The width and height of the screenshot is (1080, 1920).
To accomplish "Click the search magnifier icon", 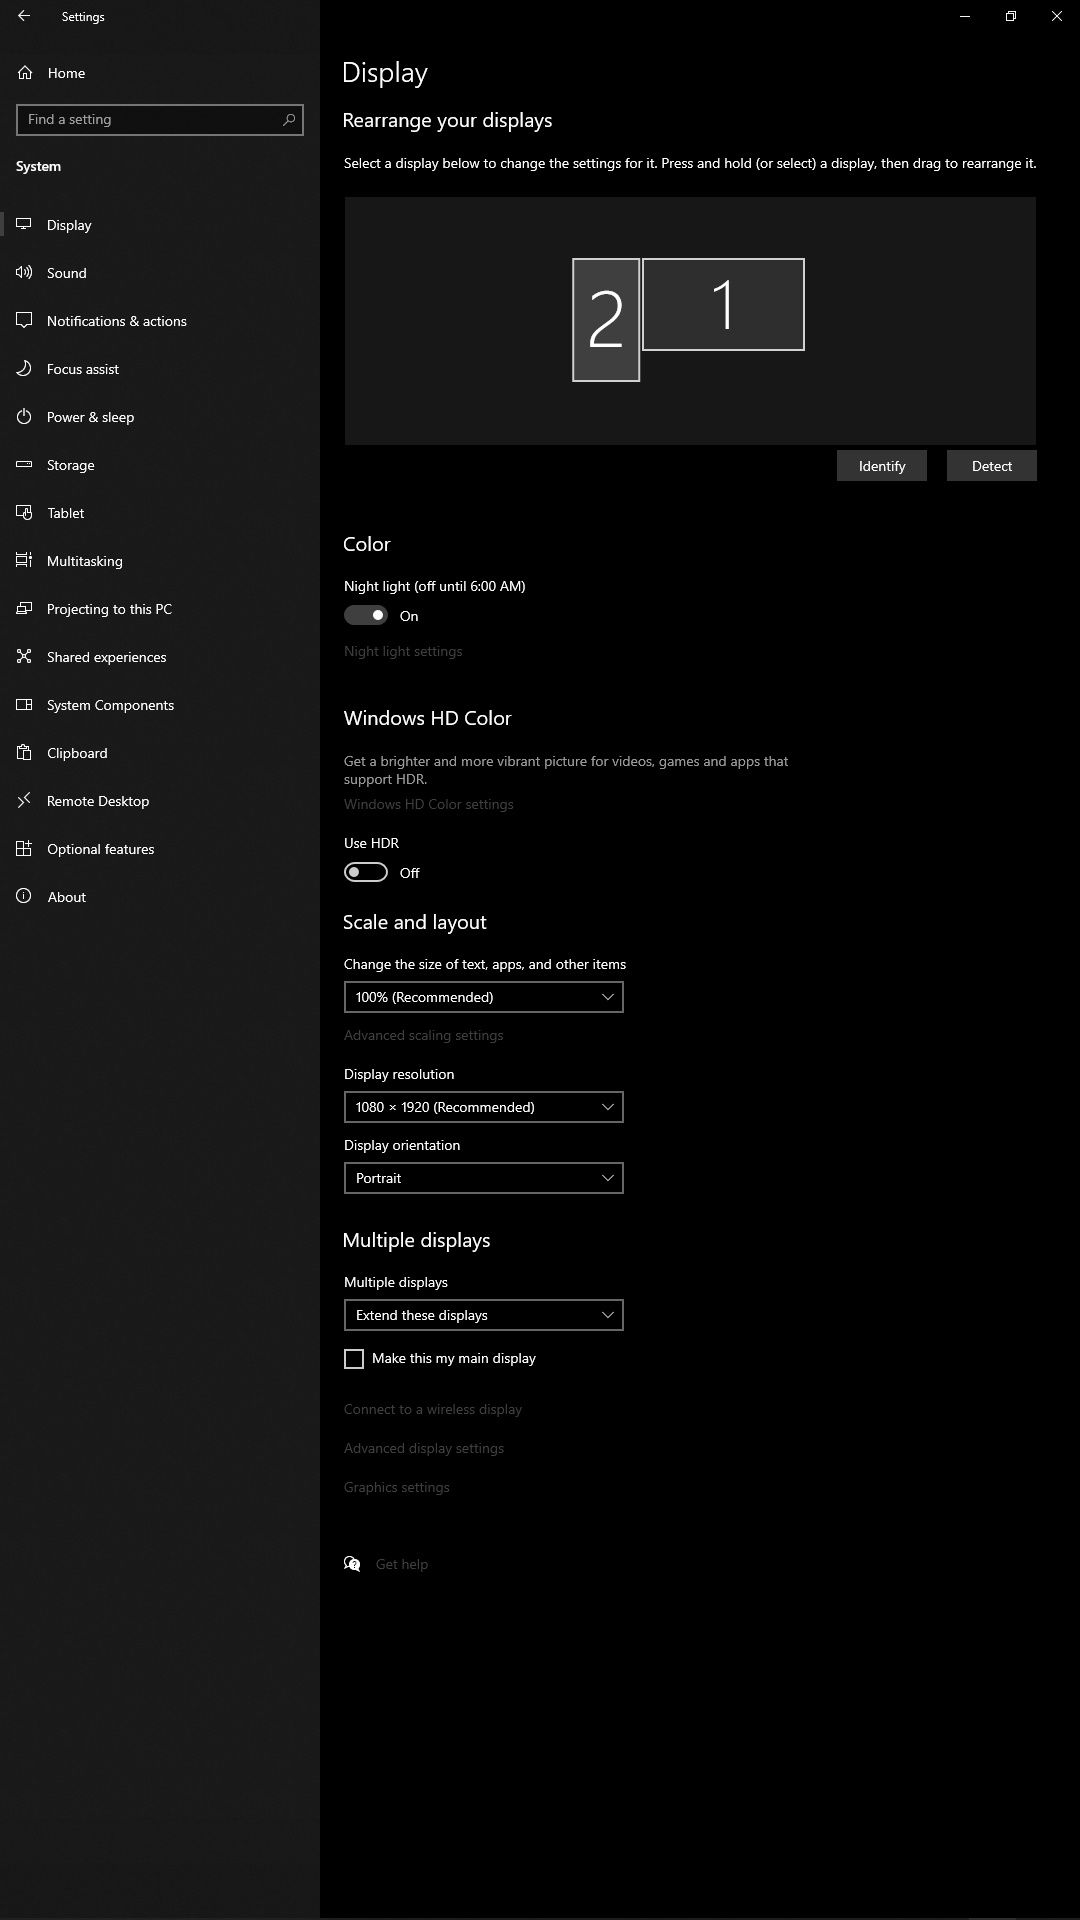I will tap(289, 119).
